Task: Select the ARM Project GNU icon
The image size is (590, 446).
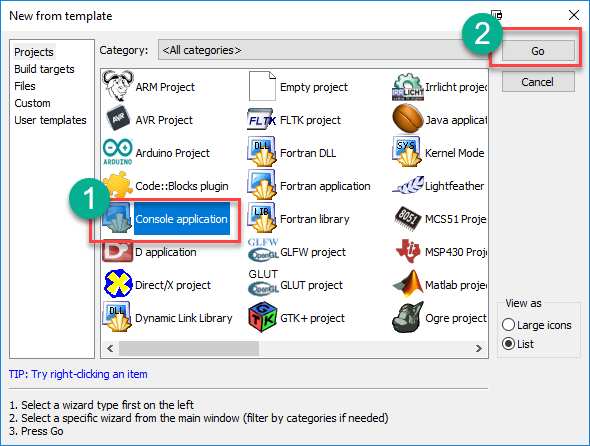Action: pos(118,86)
